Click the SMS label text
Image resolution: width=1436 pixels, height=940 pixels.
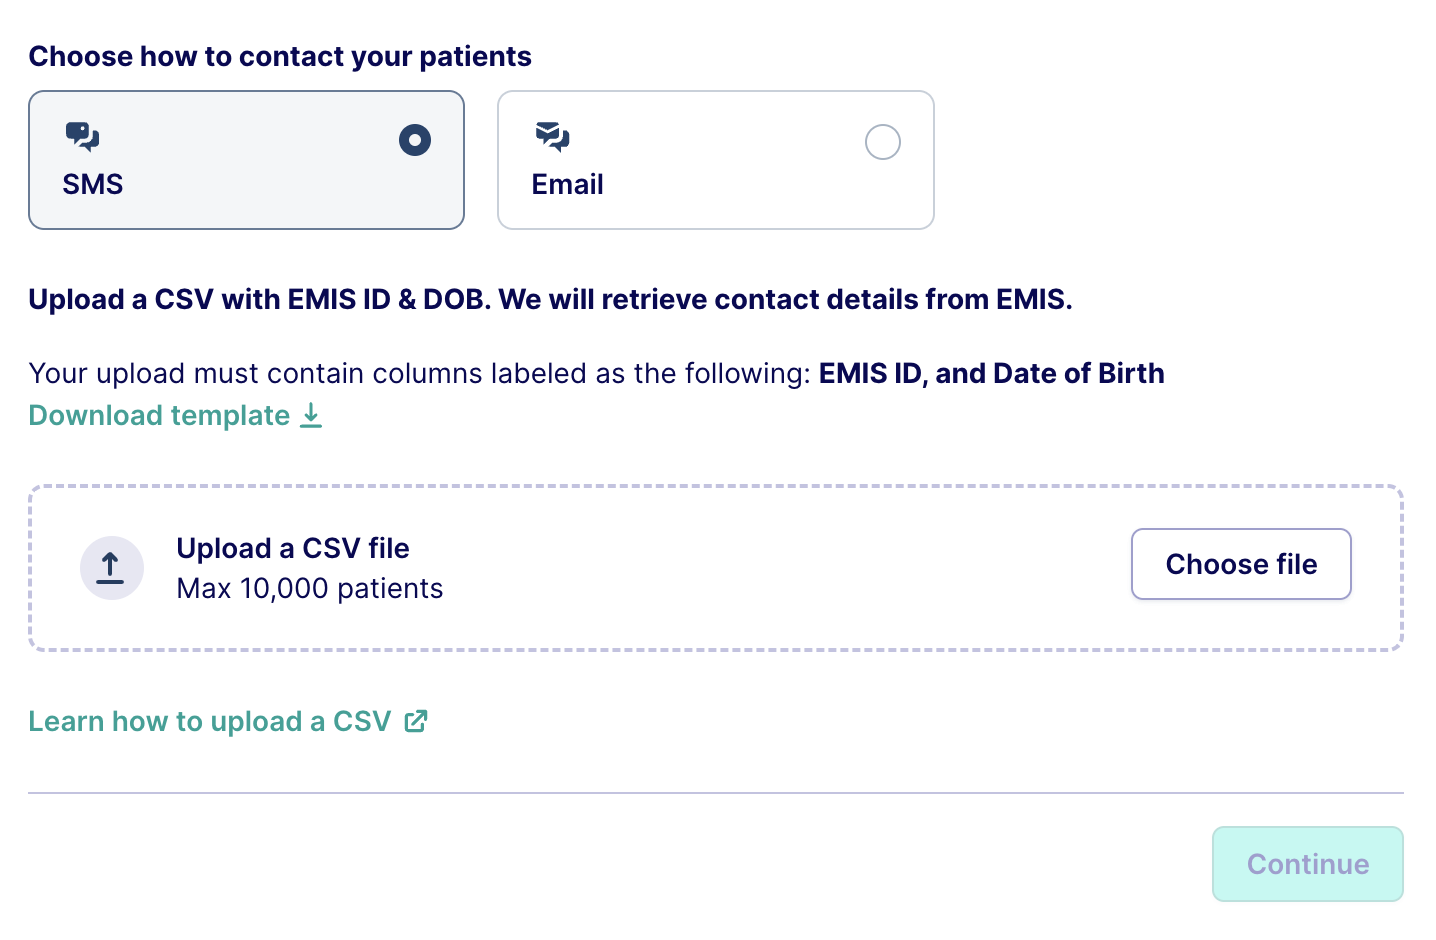tap(93, 185)
